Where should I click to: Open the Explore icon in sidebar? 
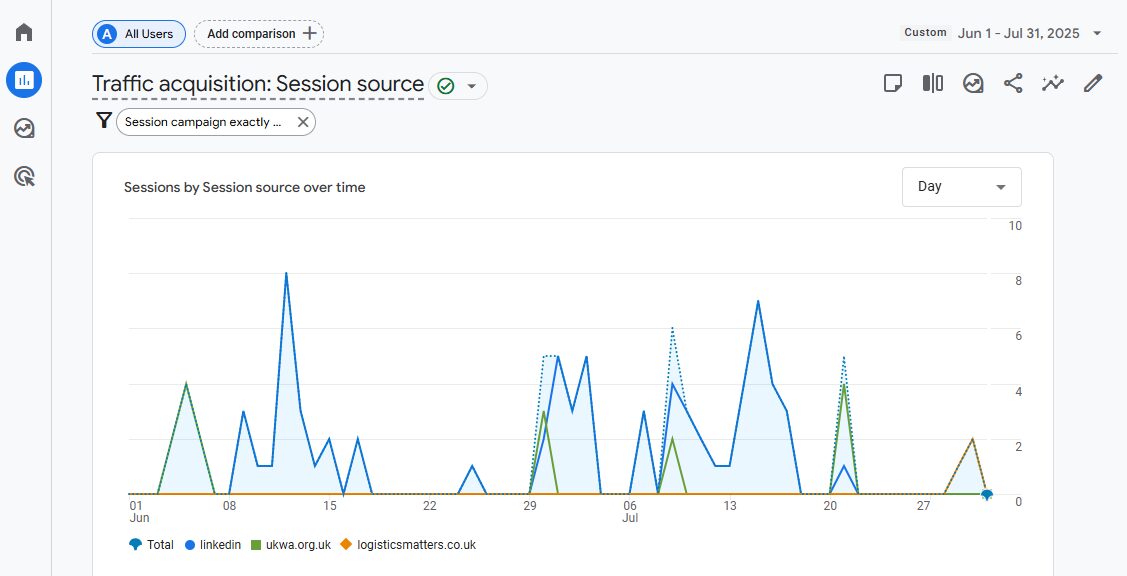(24, 129)
